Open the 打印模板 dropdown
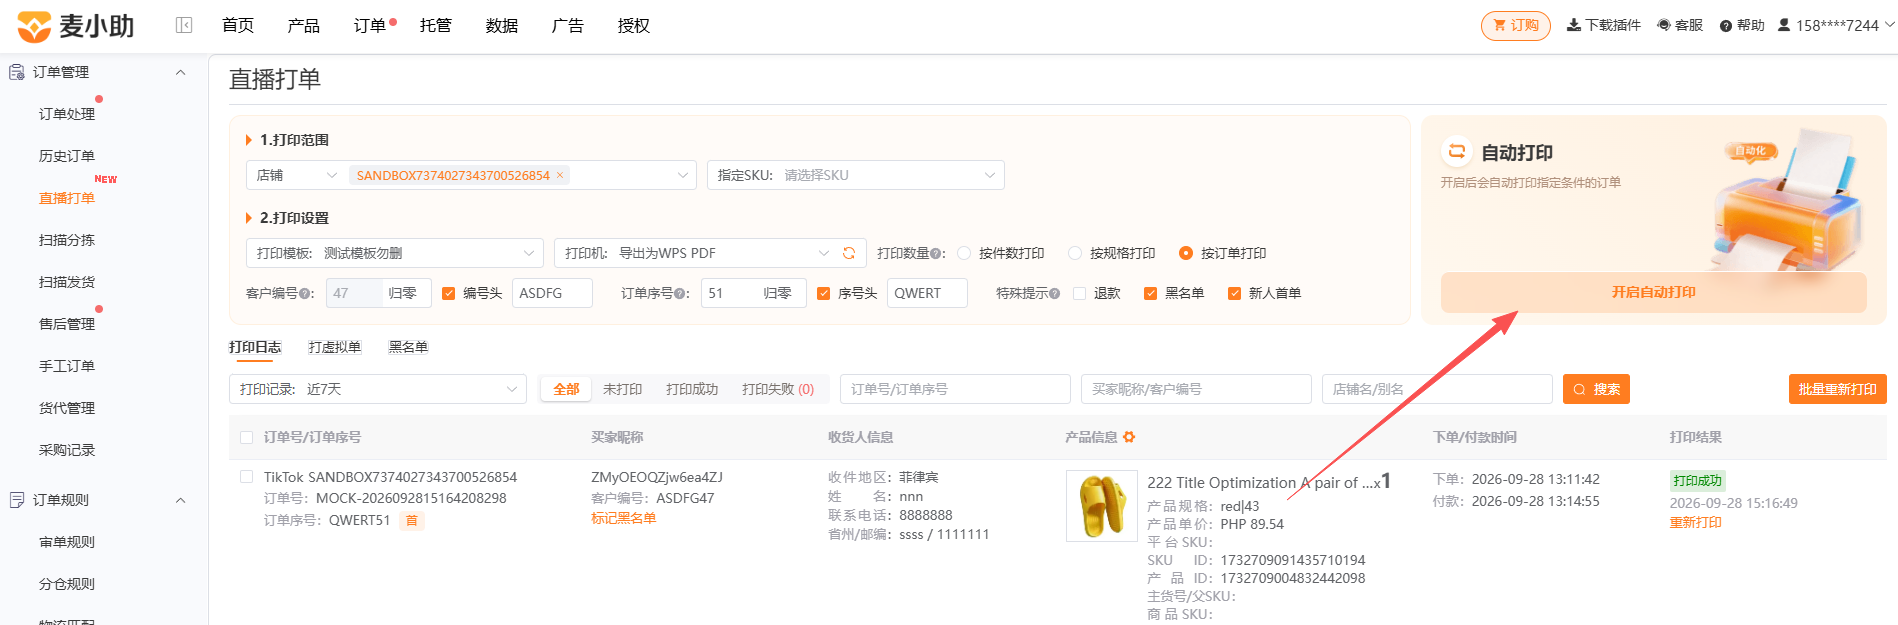1898x625 pixels. pyautogui.click(x=394, y=253)
